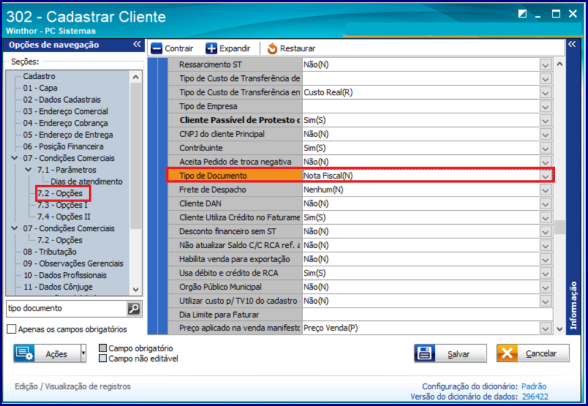The width and height of the screenshot is (588, 406).
Task: Click the Expandir button label
Action: tap(235, 48)
